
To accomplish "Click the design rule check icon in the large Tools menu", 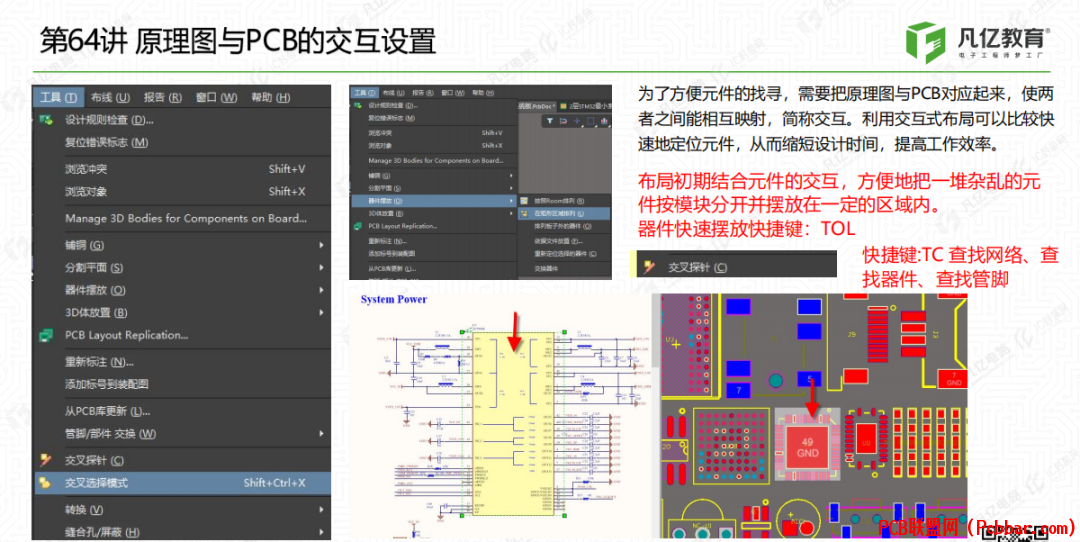I will [46, 120].
